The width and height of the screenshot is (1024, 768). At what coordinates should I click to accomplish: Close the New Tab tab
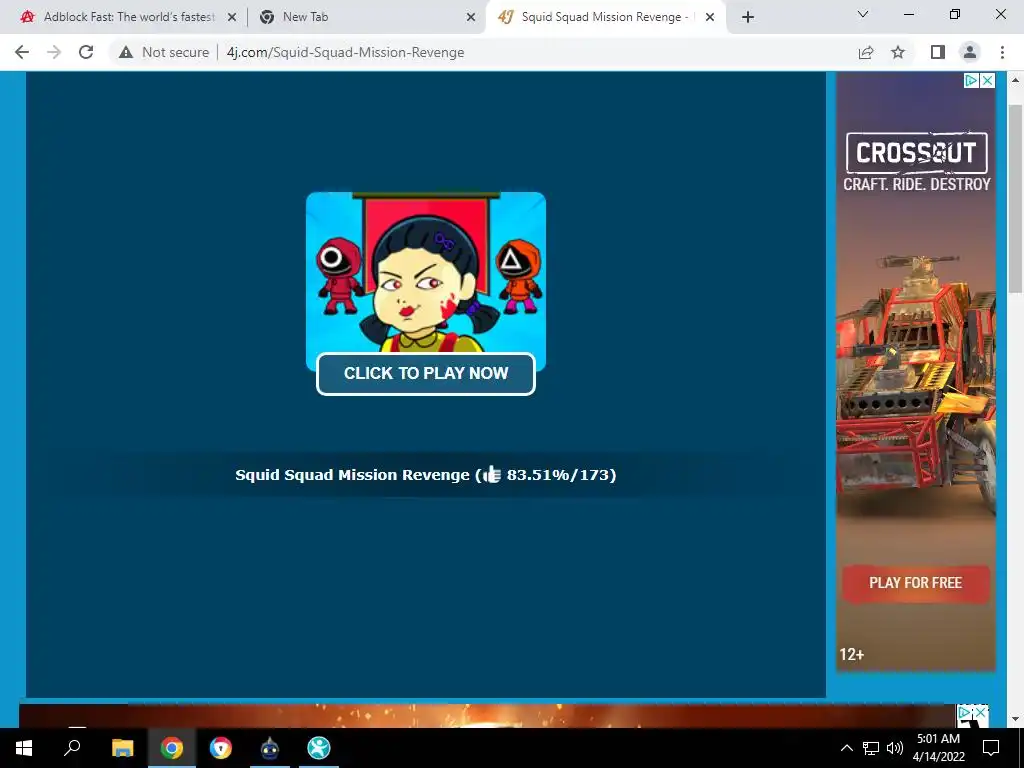(471, 18)
